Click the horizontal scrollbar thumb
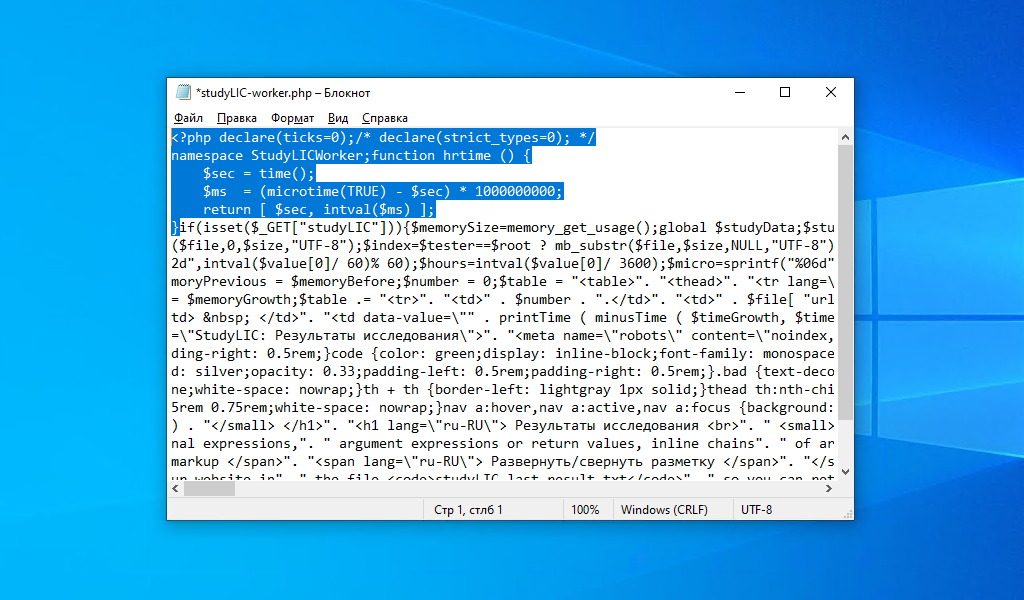The height and width of the screenshot is (600, 1024). [x=209, y=488]
